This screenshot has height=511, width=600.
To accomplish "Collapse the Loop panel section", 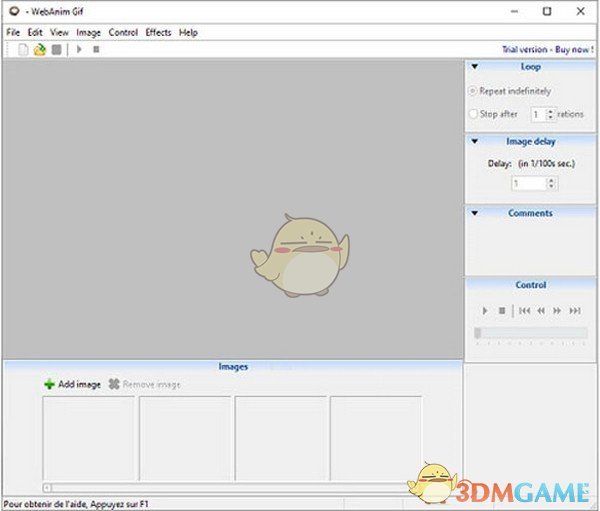I will pyautogui.click(x=474, y=67).
